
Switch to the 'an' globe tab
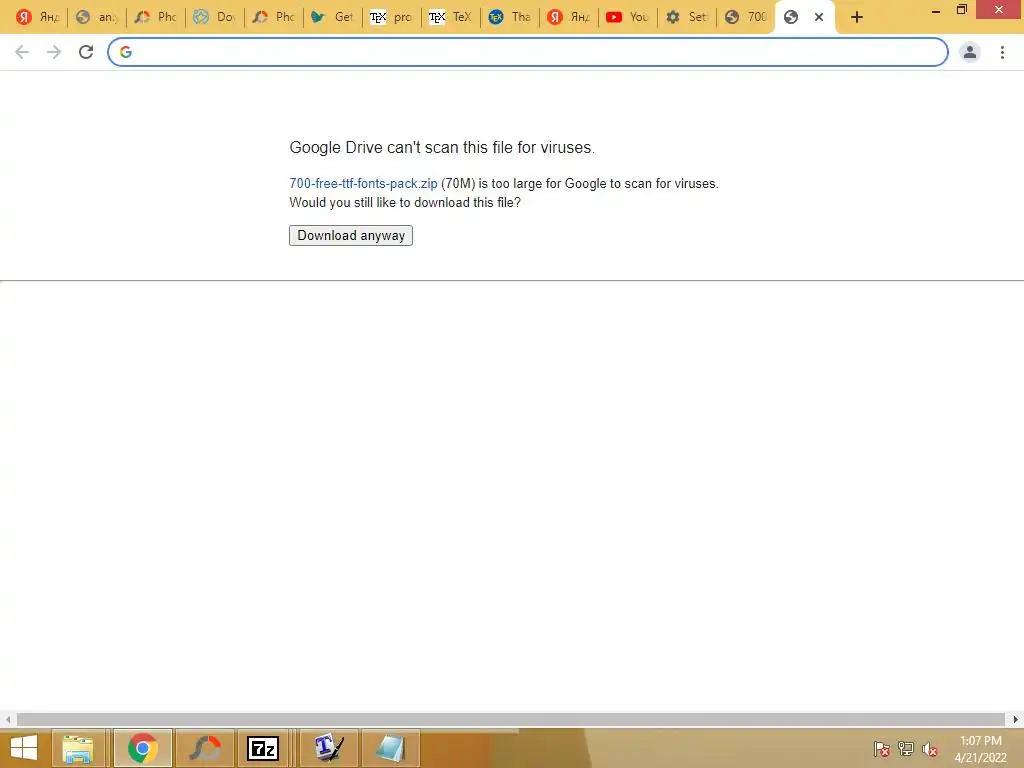pyautogui.click(x=96, y=17)
